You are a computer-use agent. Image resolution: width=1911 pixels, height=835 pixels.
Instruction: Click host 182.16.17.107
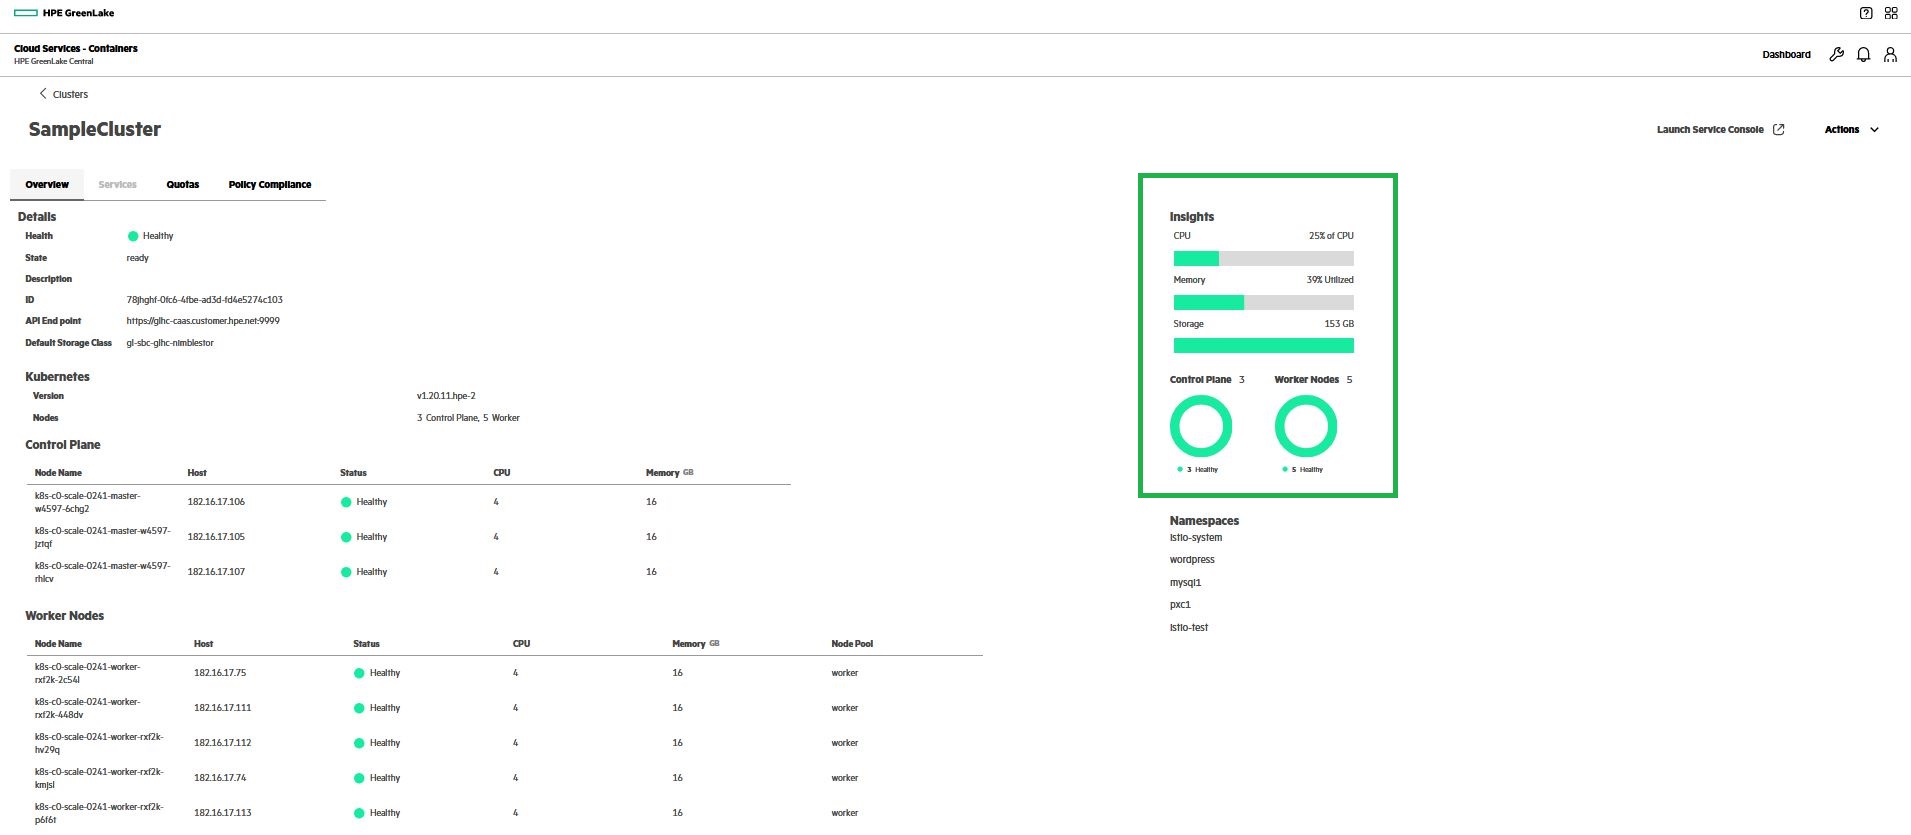pos(216,572)
